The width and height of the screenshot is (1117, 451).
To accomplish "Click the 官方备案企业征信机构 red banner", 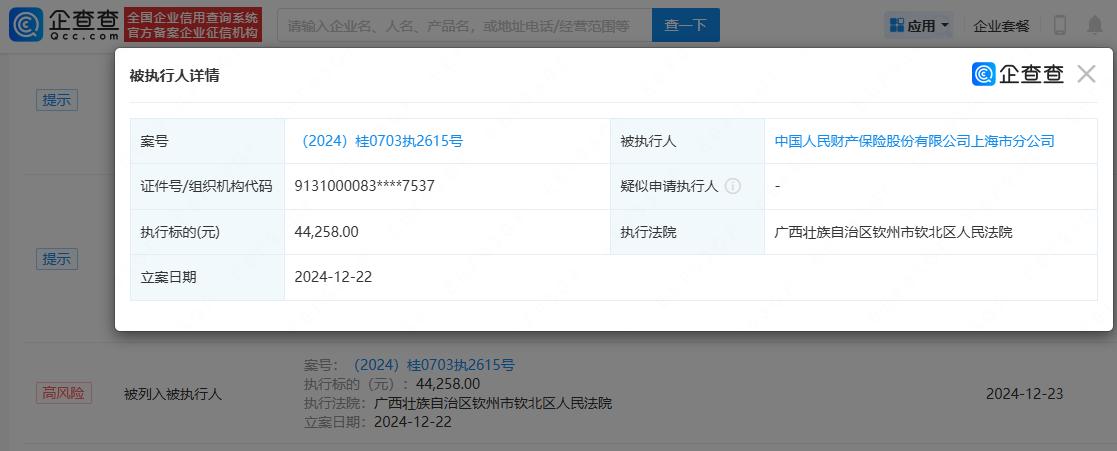I will [x=193, y=33].
